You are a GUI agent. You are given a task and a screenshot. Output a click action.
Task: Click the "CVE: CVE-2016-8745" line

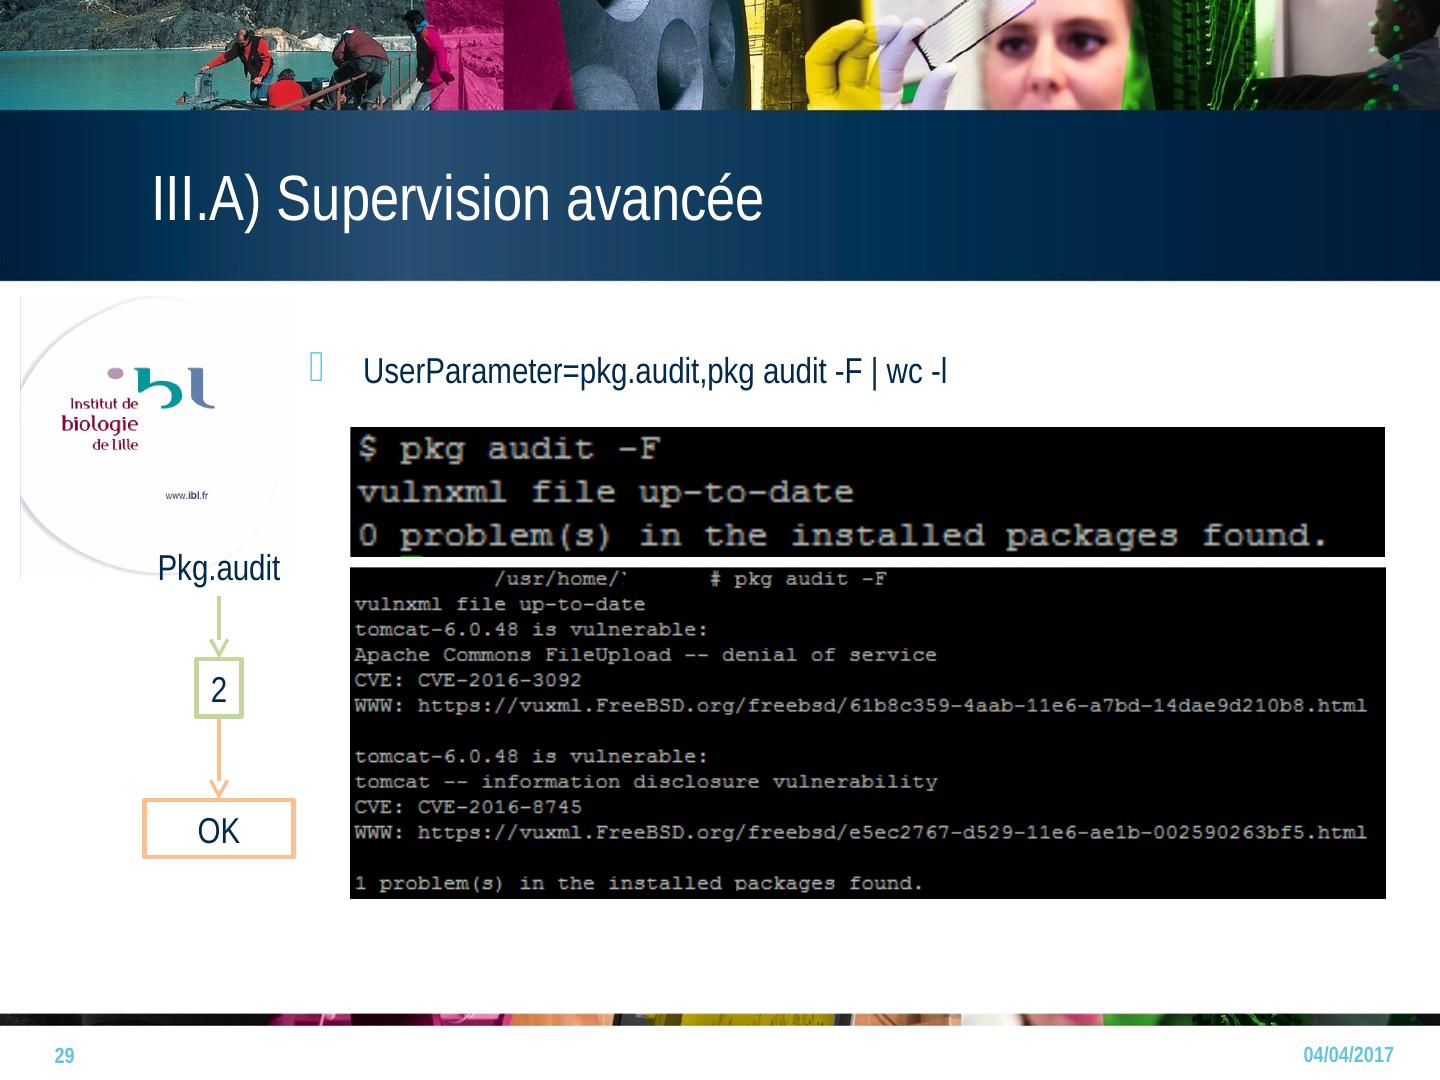pos(468,807)
